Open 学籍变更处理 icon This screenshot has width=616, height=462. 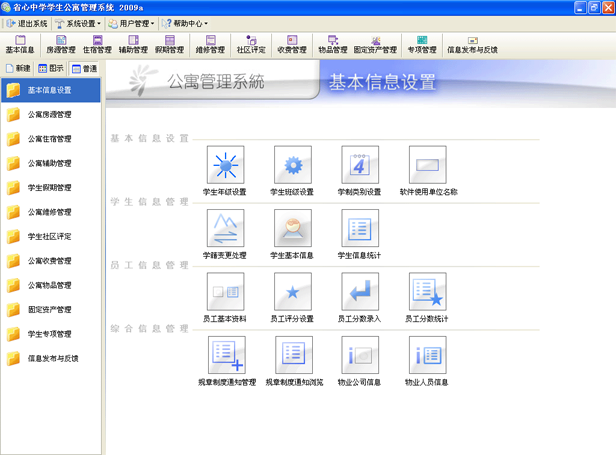(x=225, y=228)
